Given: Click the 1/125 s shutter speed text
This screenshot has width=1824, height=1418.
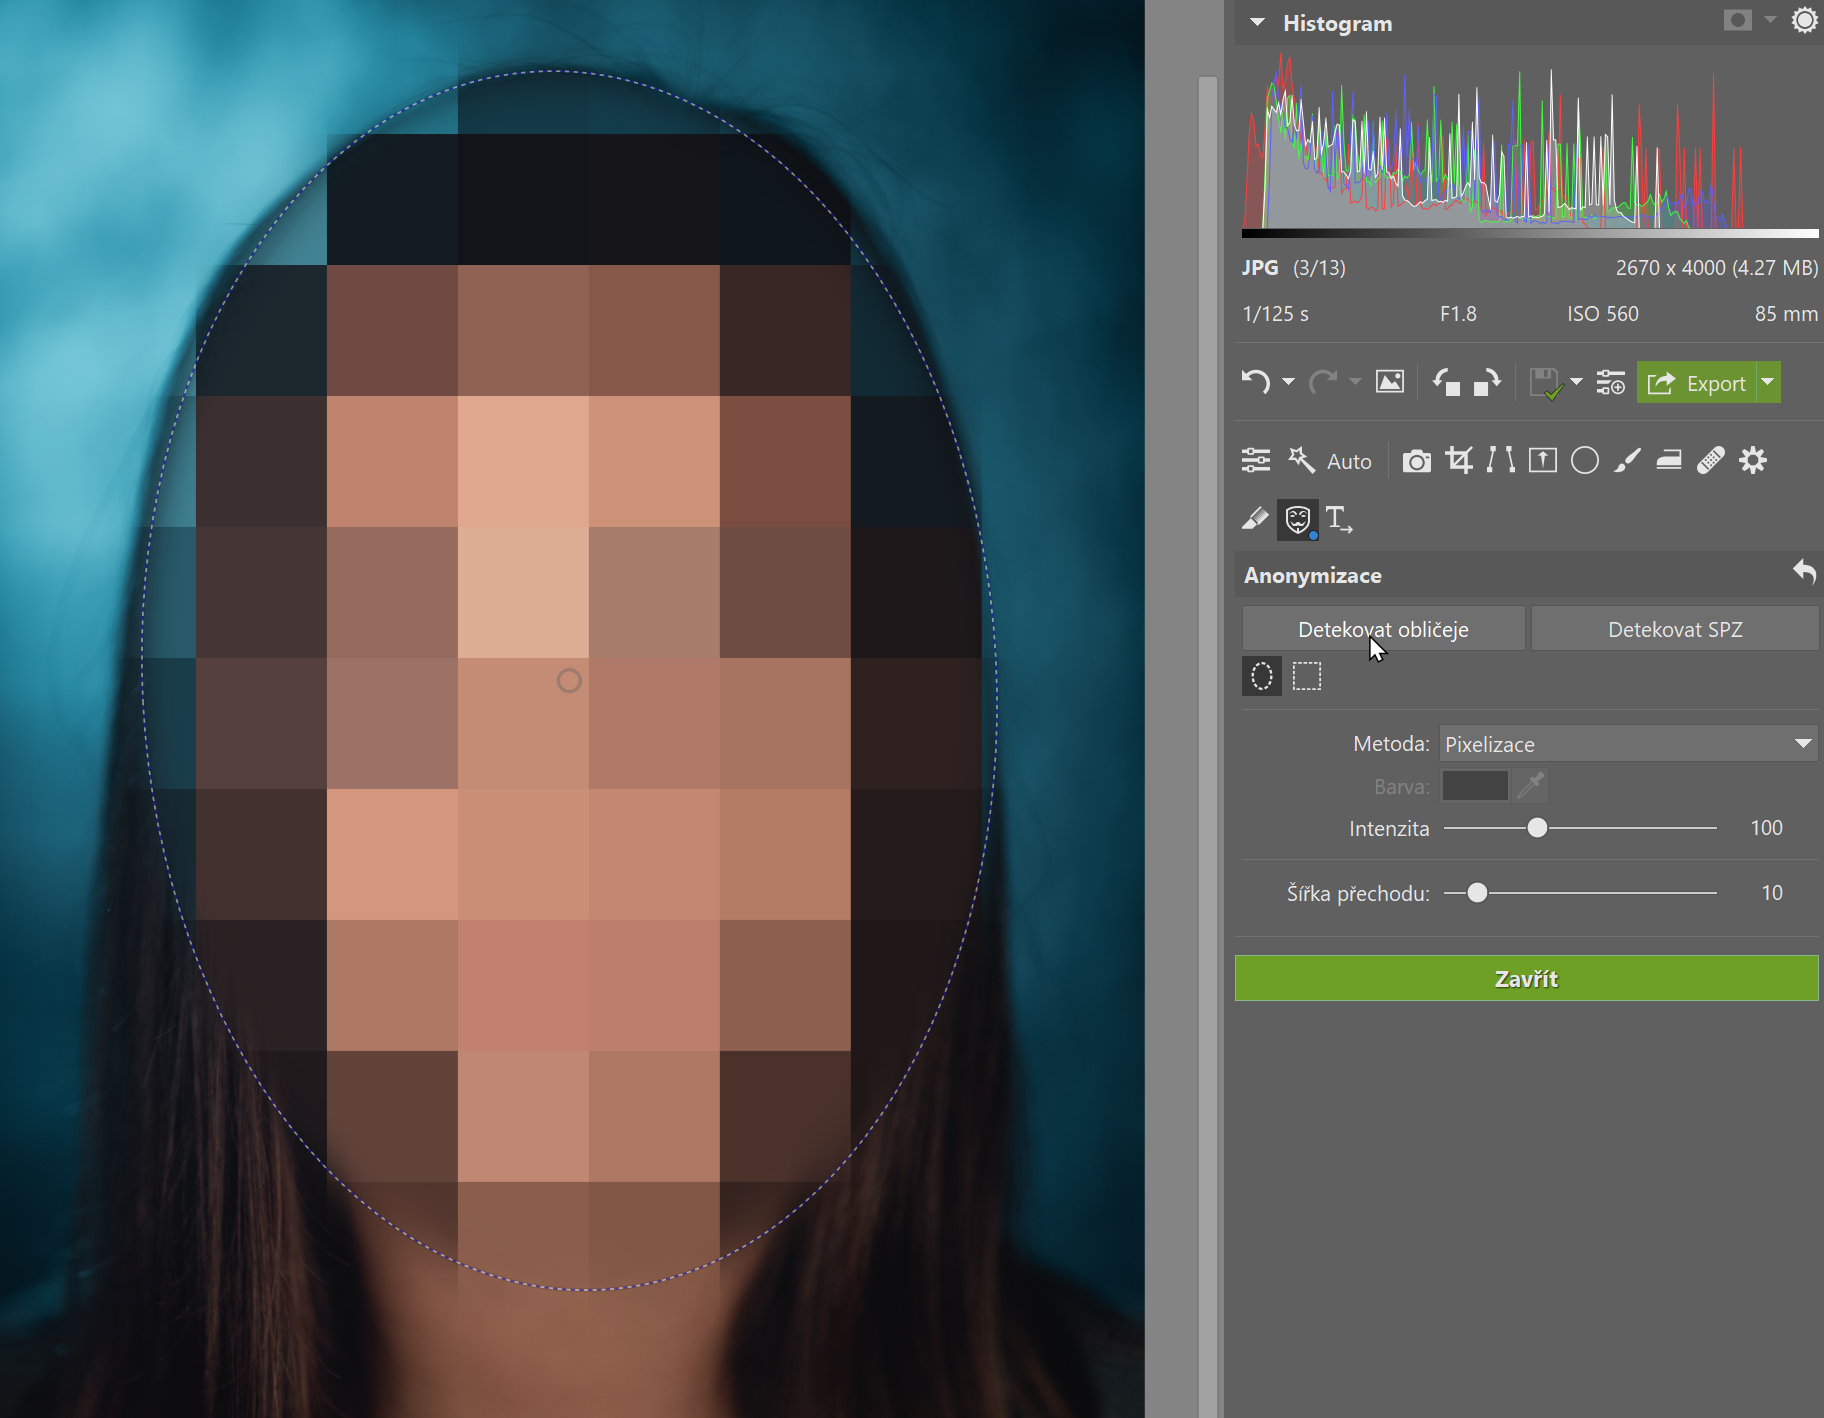Looking at the screenshot, I should pos(1275,314).
